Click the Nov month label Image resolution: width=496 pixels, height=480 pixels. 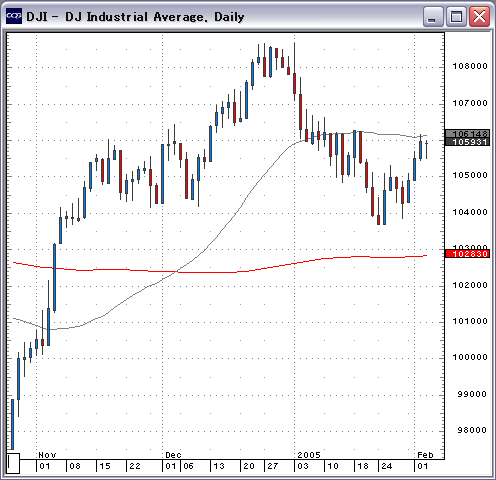pos(47,455)
